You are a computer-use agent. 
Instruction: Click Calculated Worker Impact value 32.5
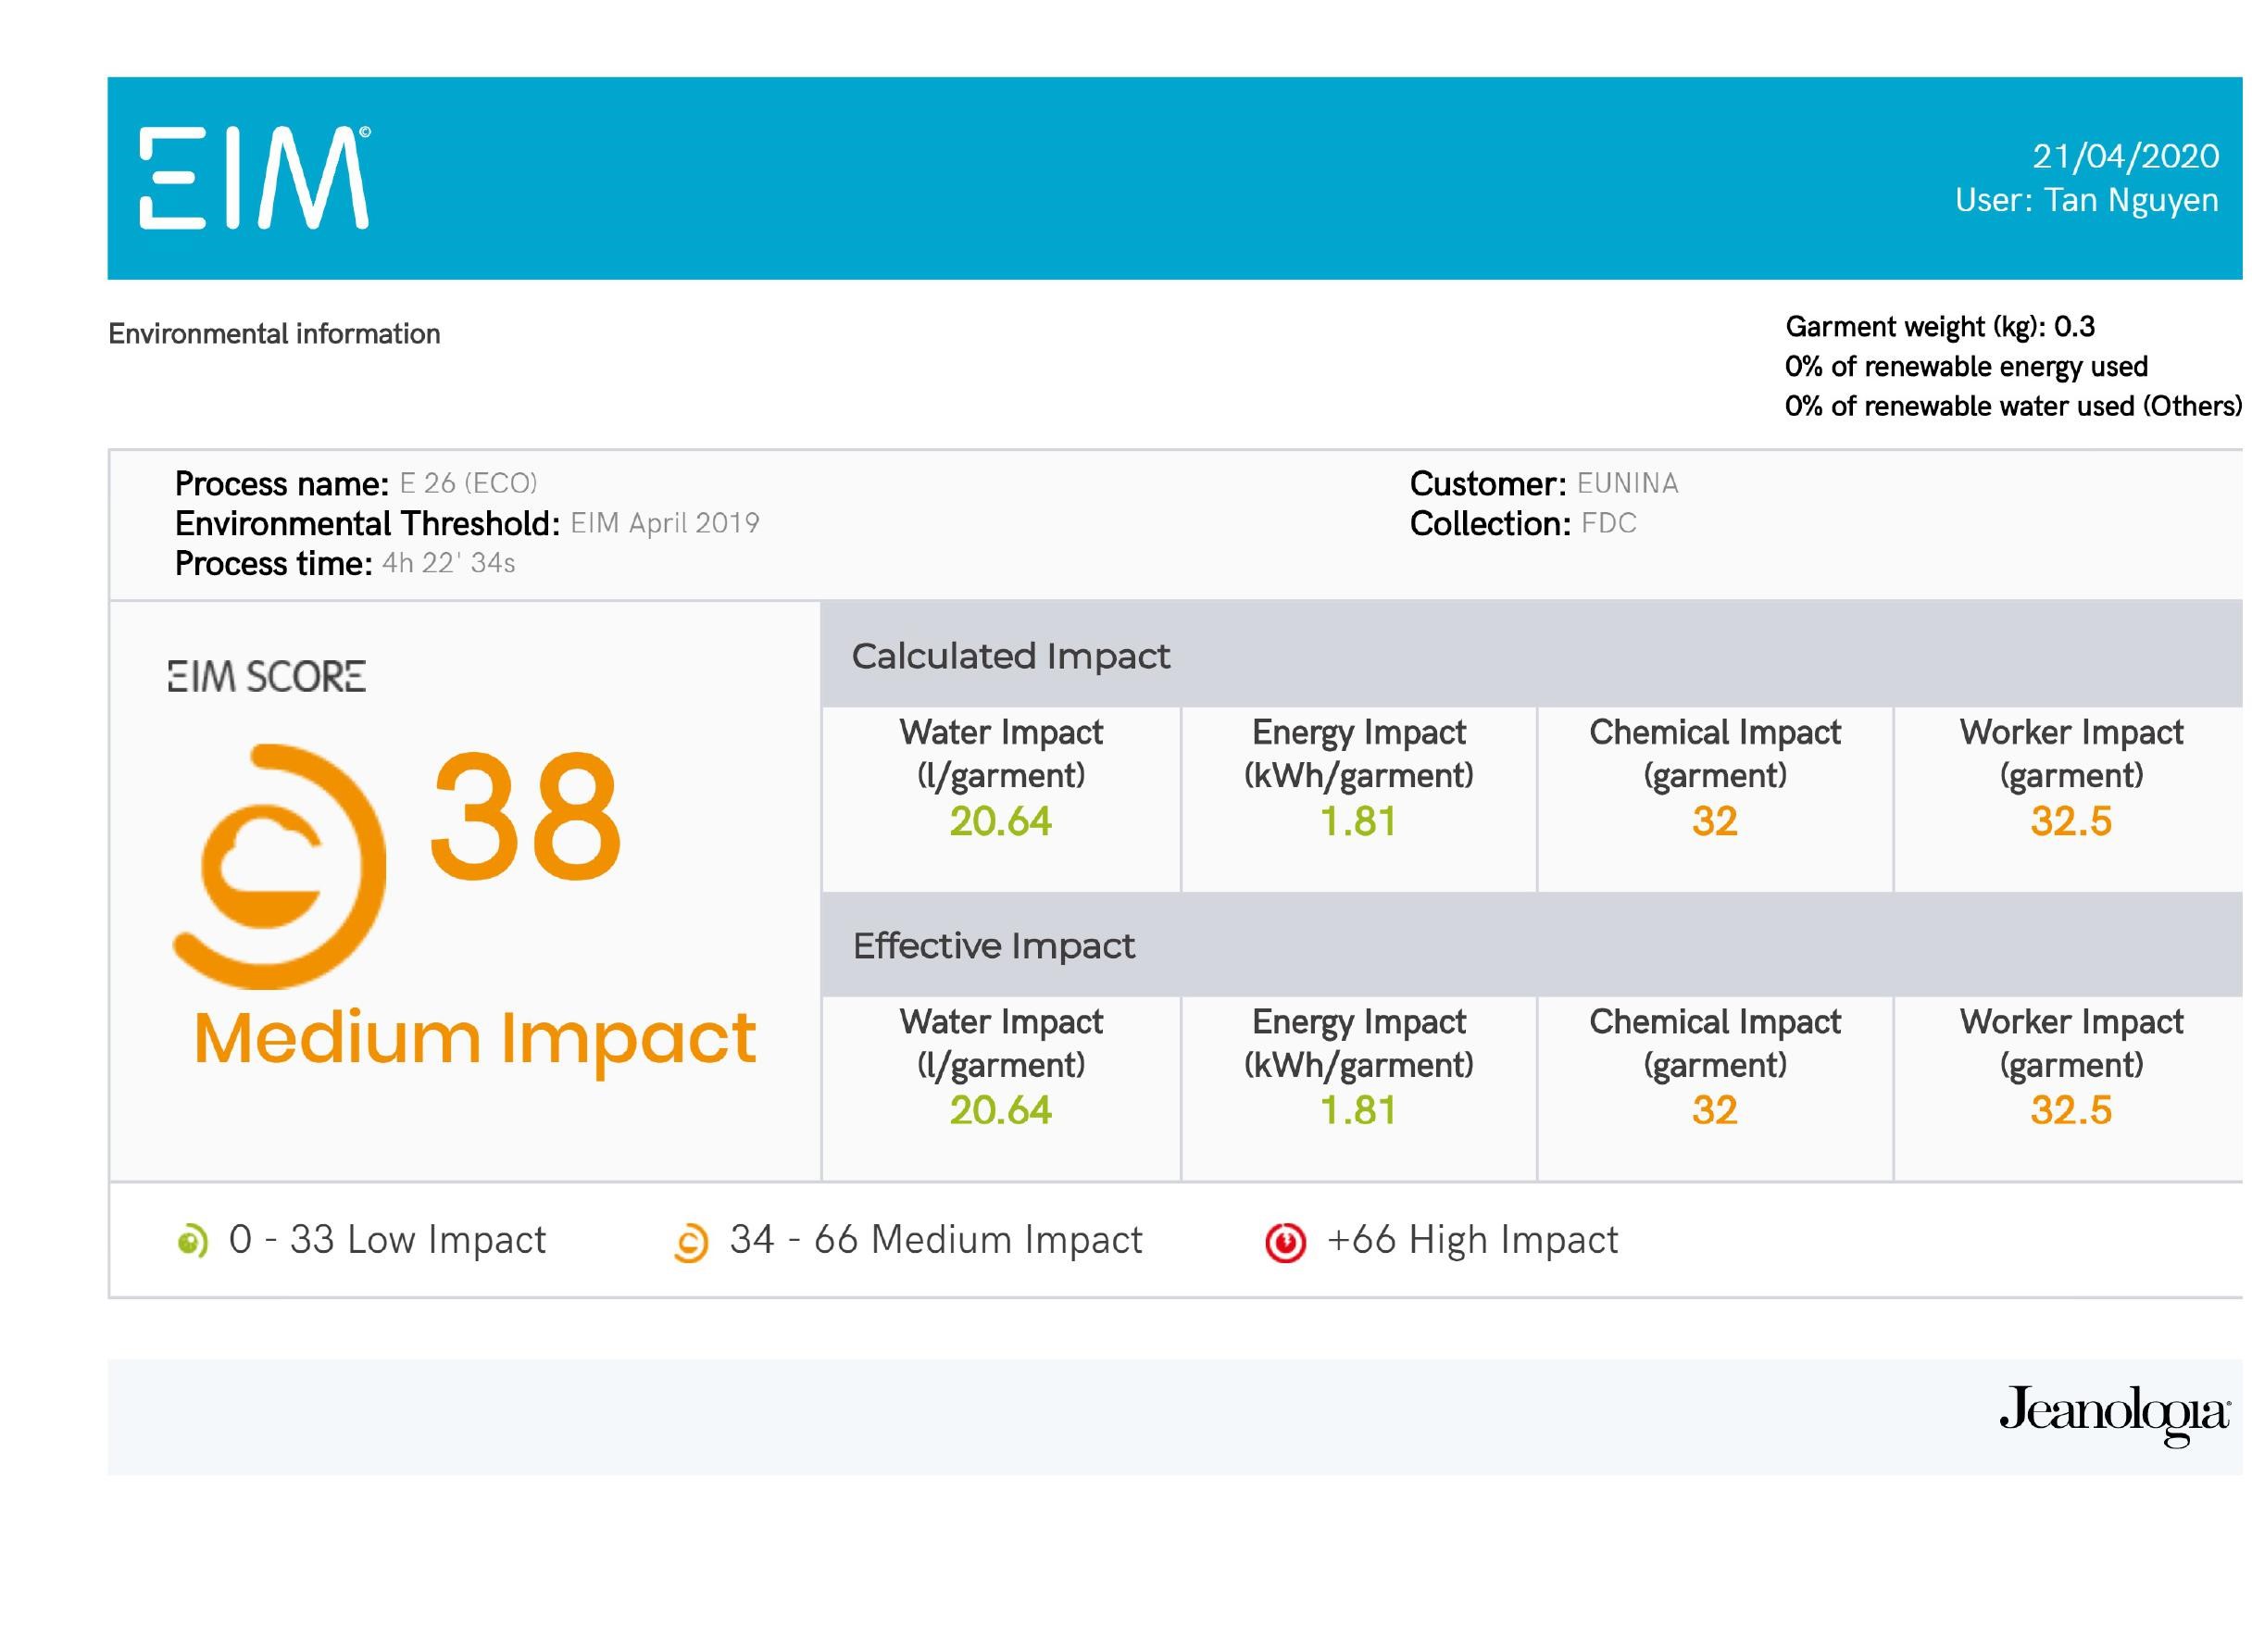(x=2071, y=821)
